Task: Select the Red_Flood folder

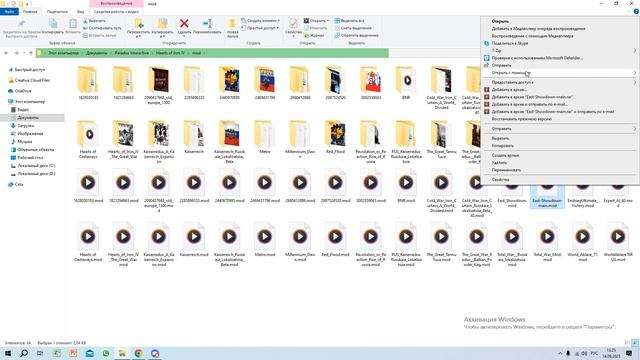Action: pos(335,137)
